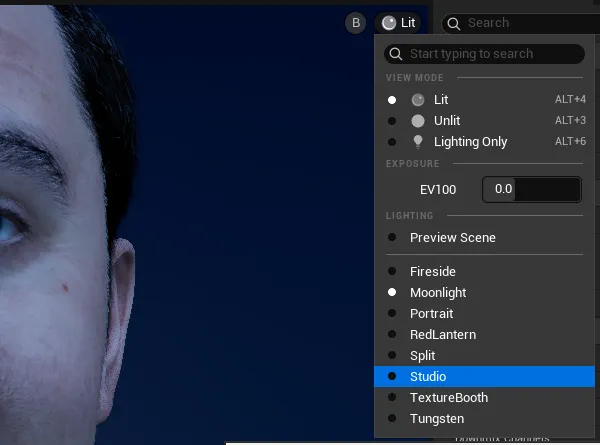600x445 pixels.
Task: Open the Lit view mode dropdown
Action: coord(398,23)
